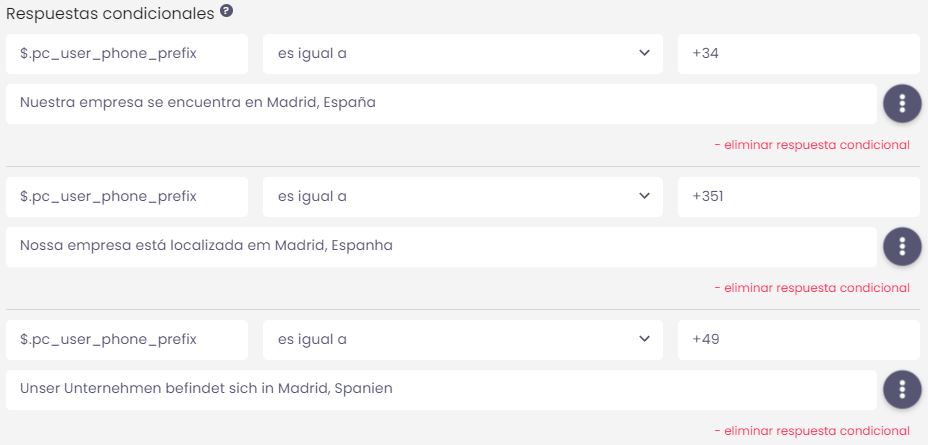
Task: Edit the 'Nuestra empresa se encuentra' response text
Action: pyautogui.click(x=441, y=104)
